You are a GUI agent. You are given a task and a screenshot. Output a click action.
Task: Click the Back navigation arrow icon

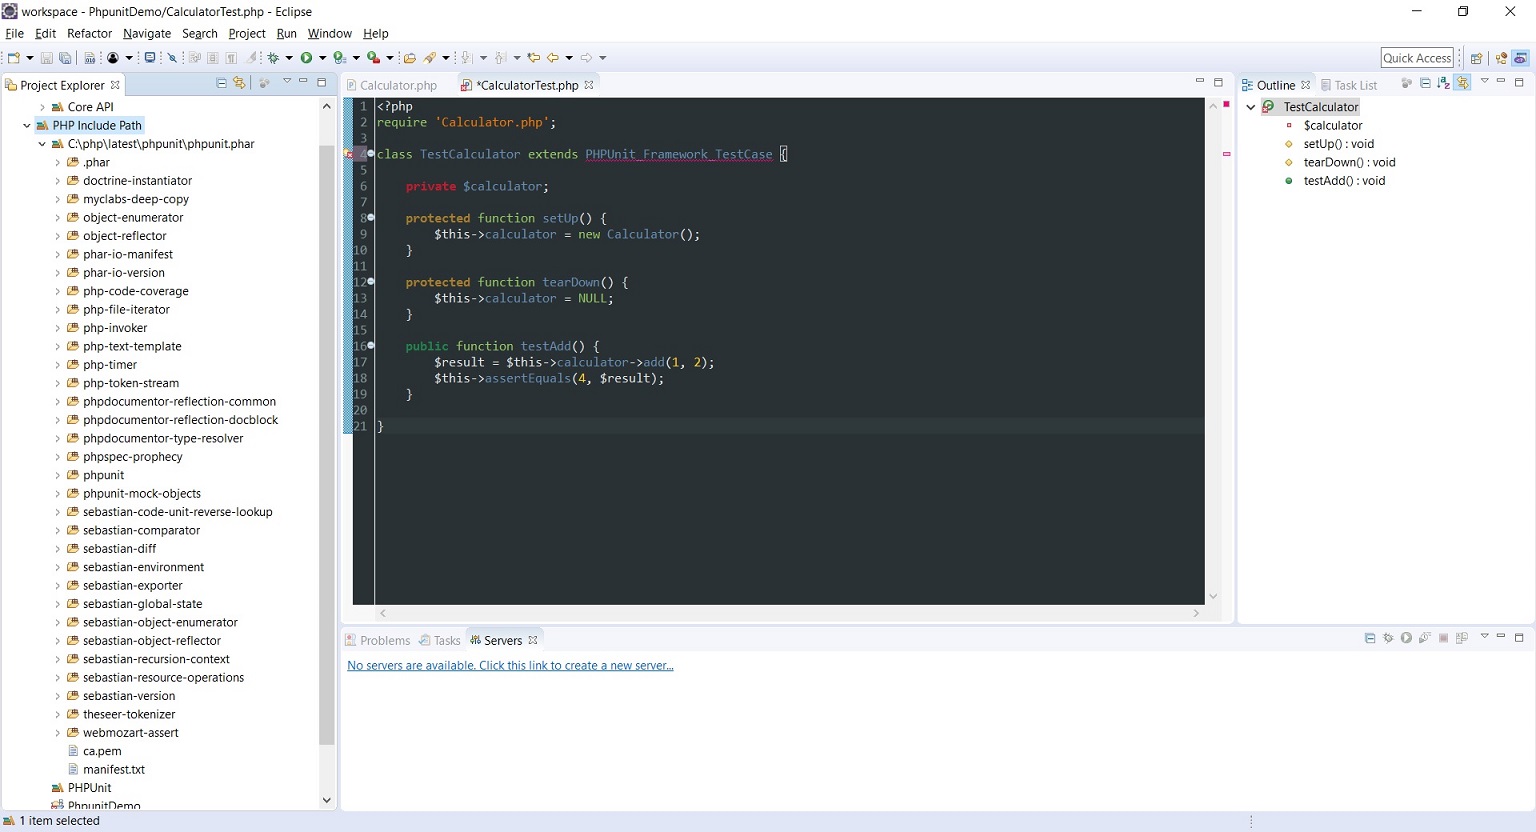552,58
